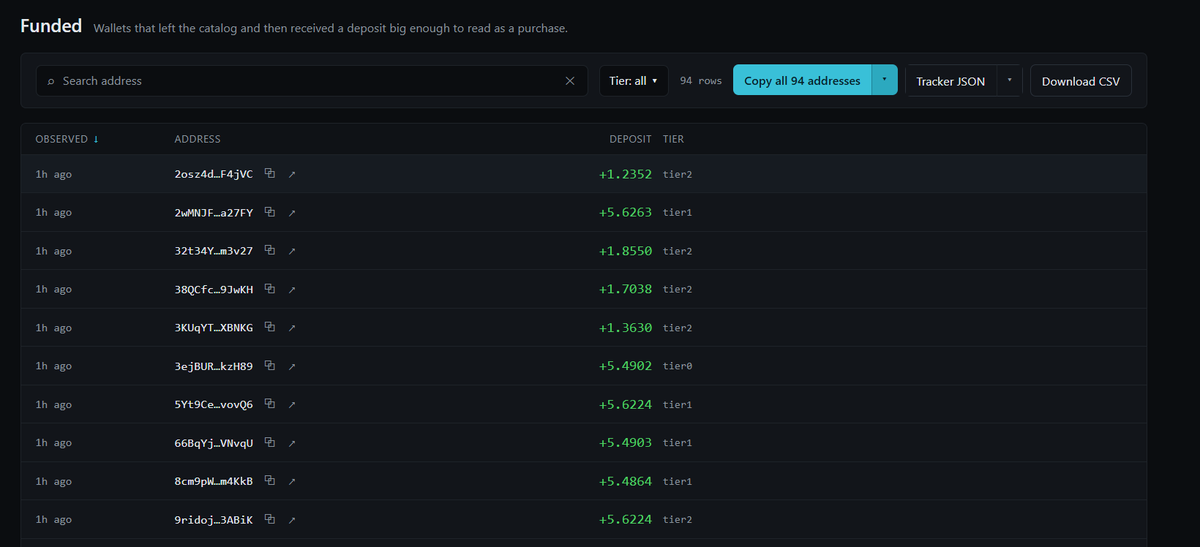Copy address 66BqYj…VNvqU with copy icon

(x=270, y=443)
